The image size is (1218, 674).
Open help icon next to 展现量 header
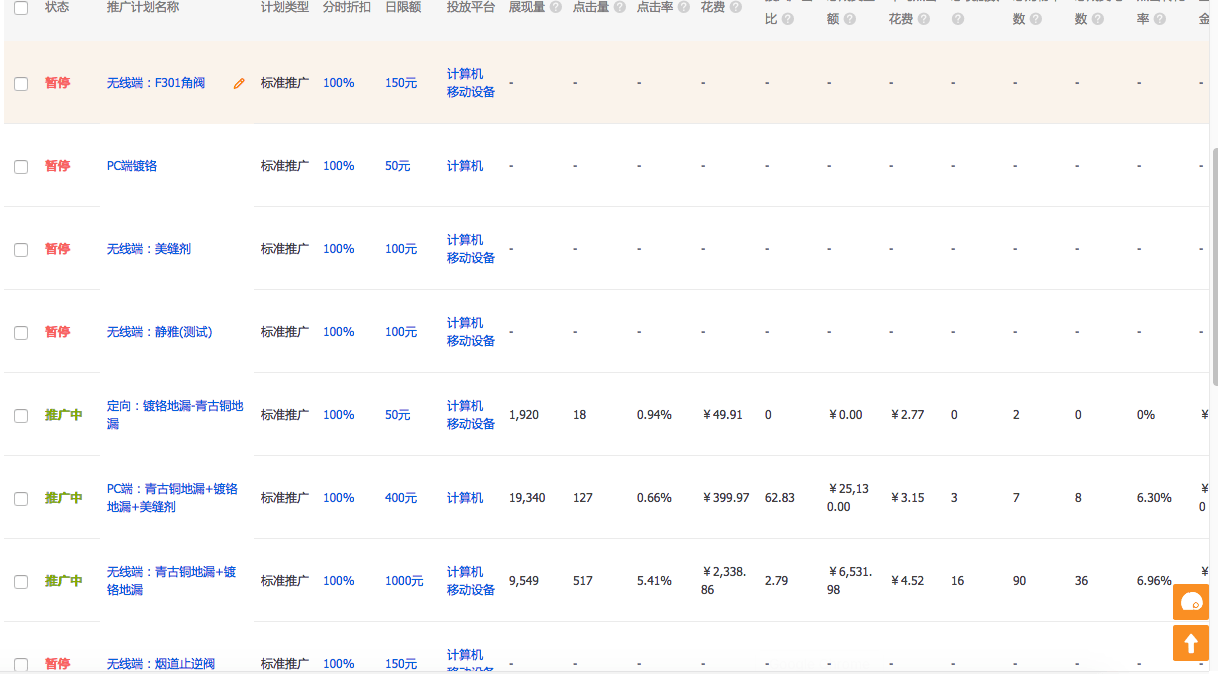tap(556, 7)
